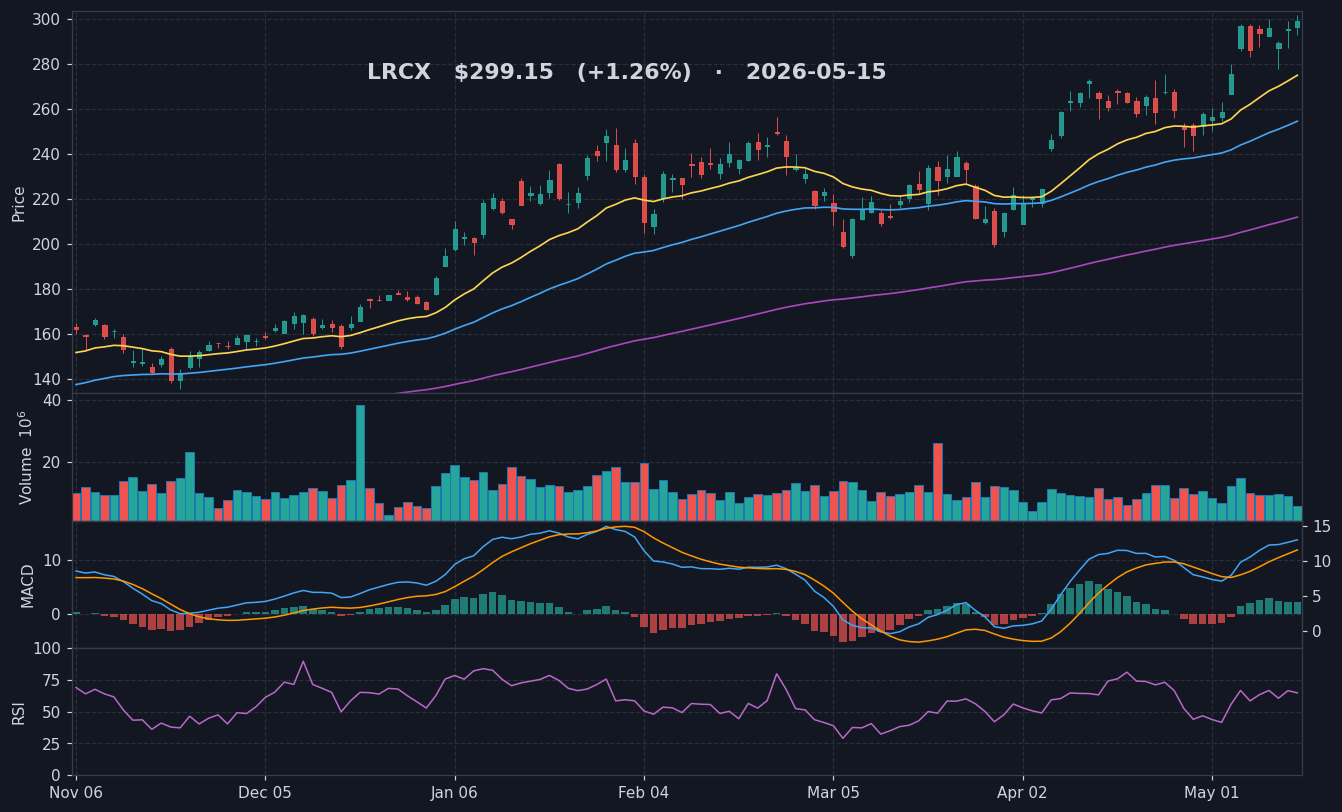Image resolution: width=1342 pixels, height=812 pixels.
Task: Click the Nov 06 date tick
Action: (76, 792)
